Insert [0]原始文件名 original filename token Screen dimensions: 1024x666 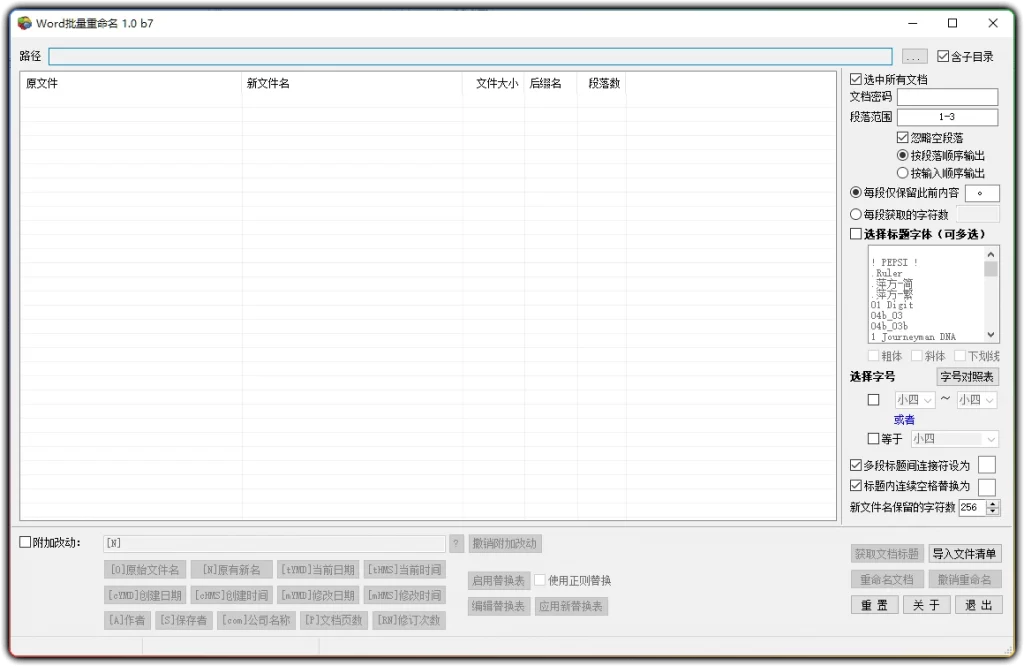(x=143, y=569)
